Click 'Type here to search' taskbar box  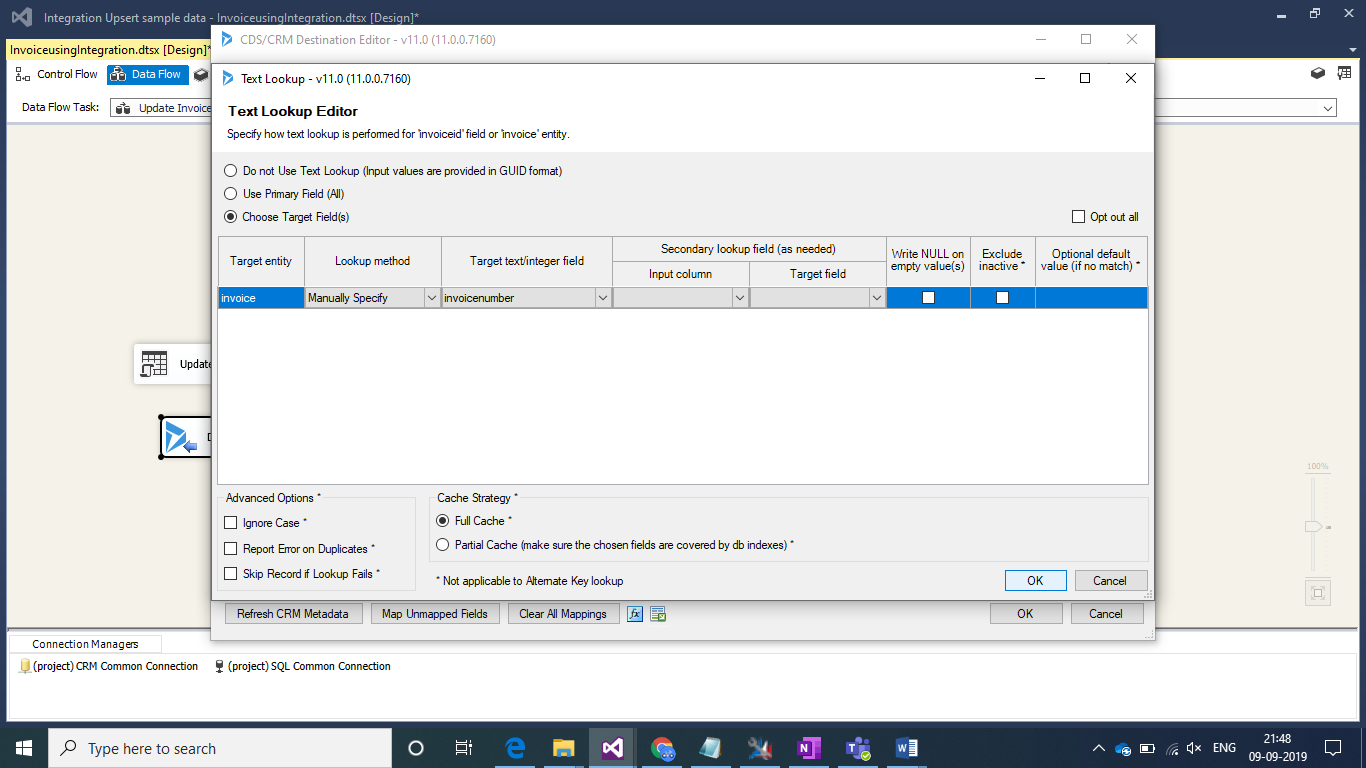click(x=220, y=748)
